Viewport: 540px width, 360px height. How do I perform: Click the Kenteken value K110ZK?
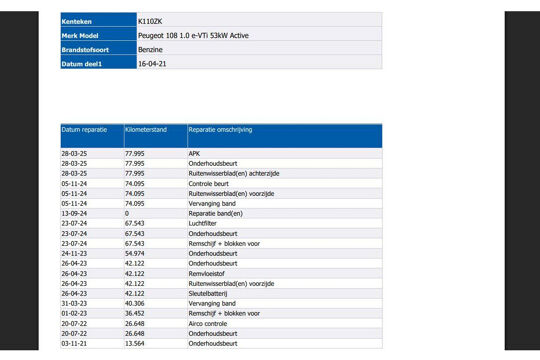point(150,21)
